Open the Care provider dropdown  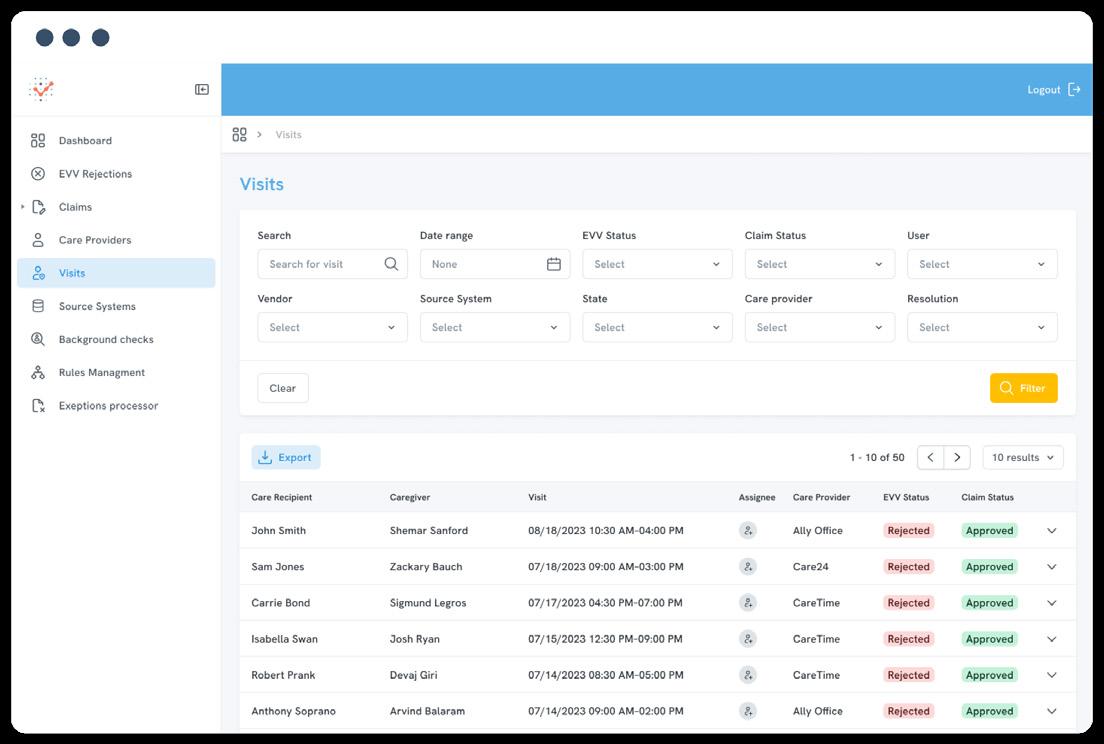tap(820, 327)
